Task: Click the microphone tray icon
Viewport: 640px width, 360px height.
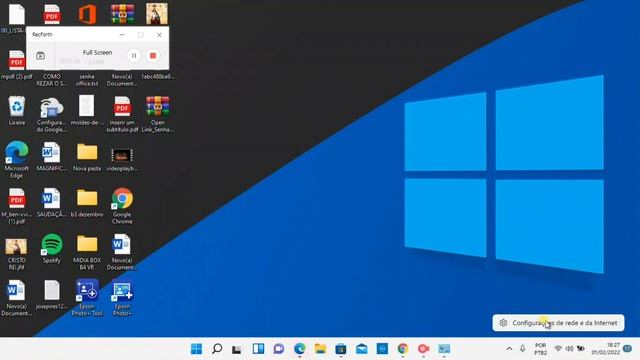Action: pos(522,349)
